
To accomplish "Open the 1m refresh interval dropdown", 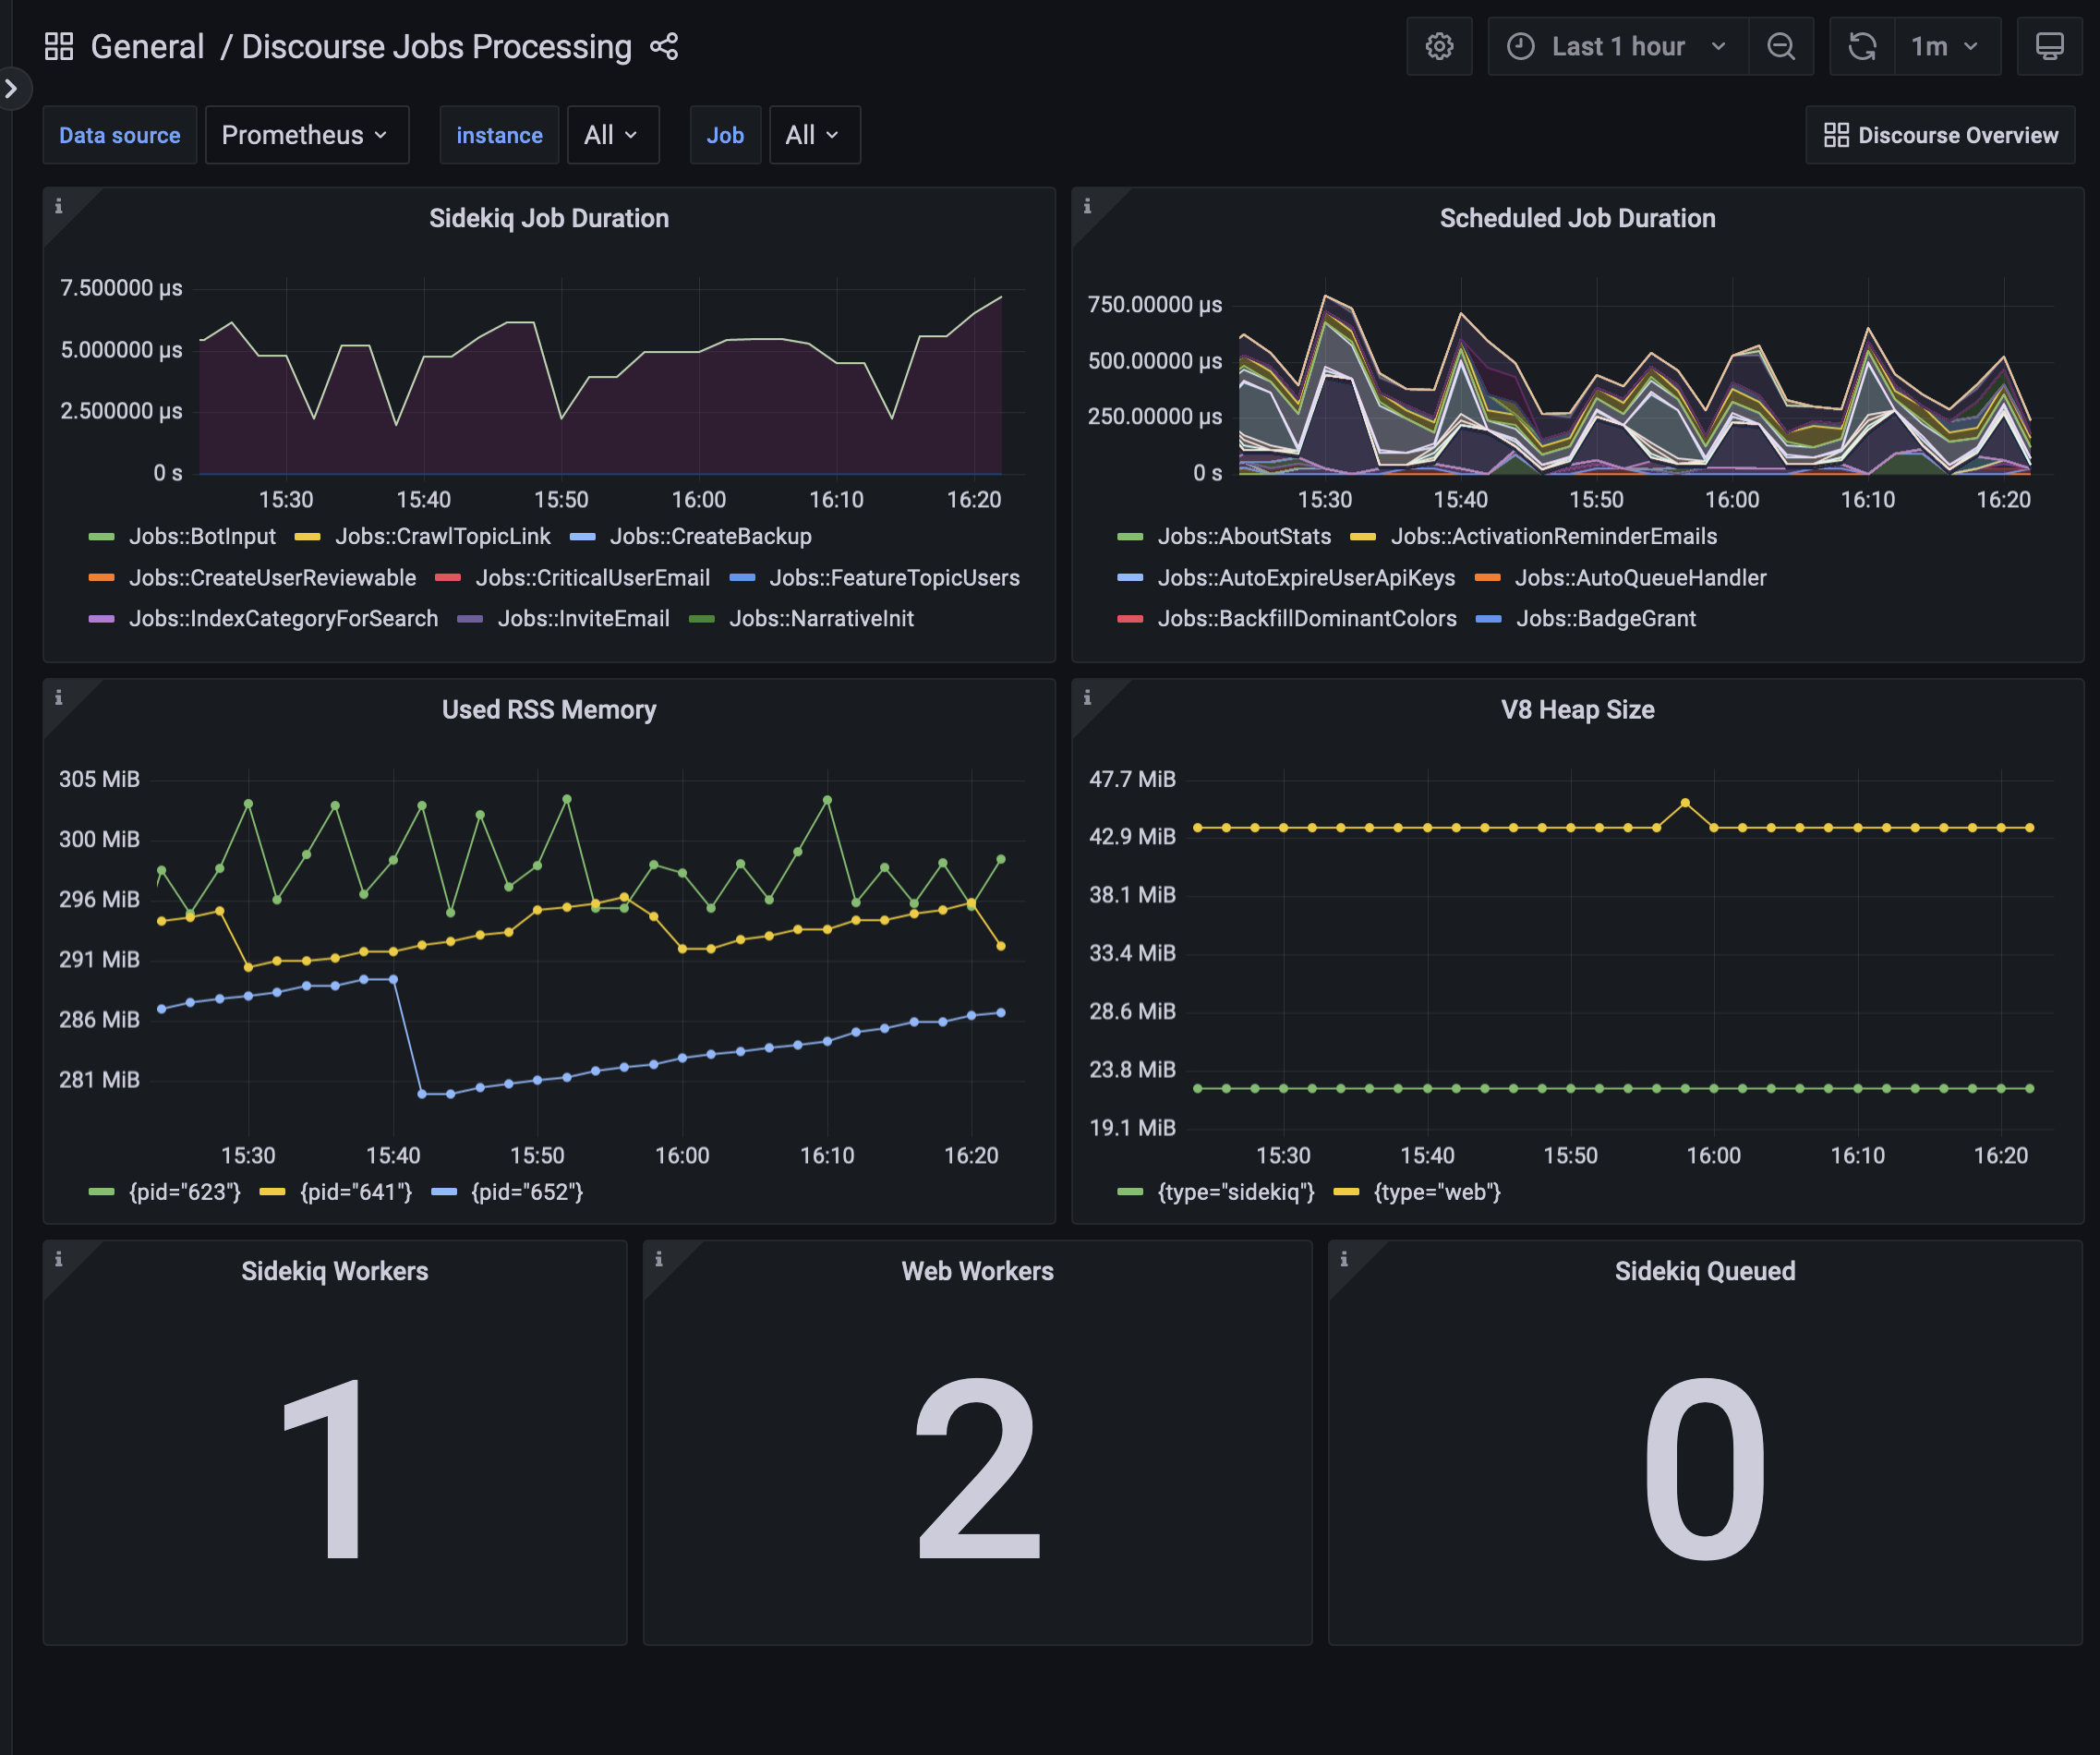I will tap(1946, 45).
